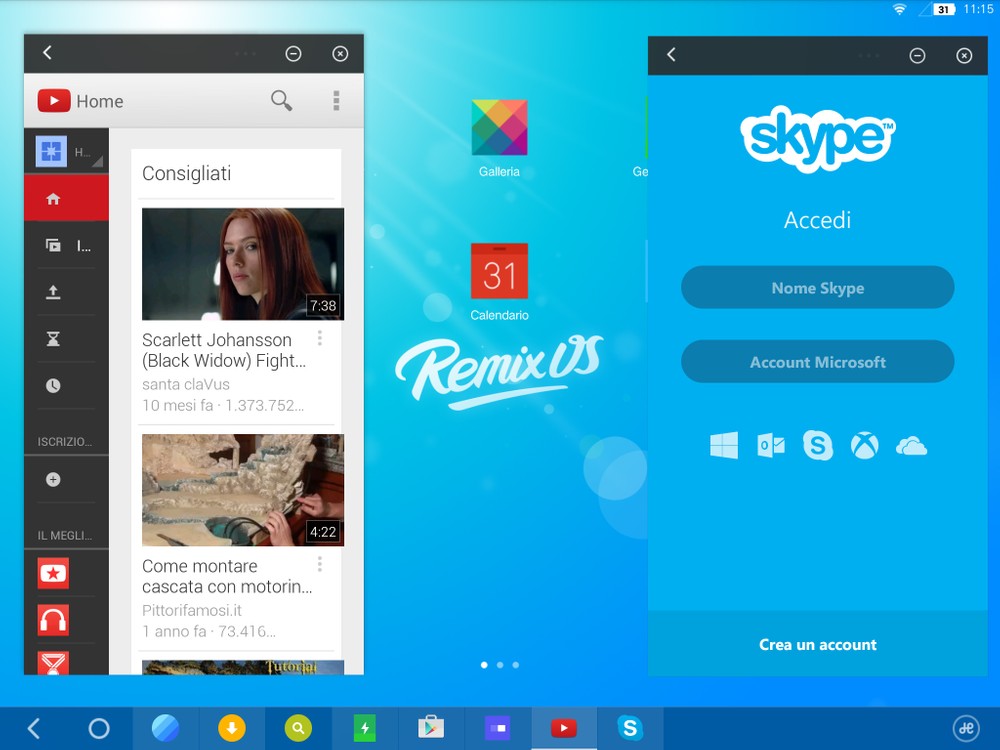The width and height of the screenshot is (1000, 750).
Task: Click the add subscriptions plus icon
Action: point(54,480)
